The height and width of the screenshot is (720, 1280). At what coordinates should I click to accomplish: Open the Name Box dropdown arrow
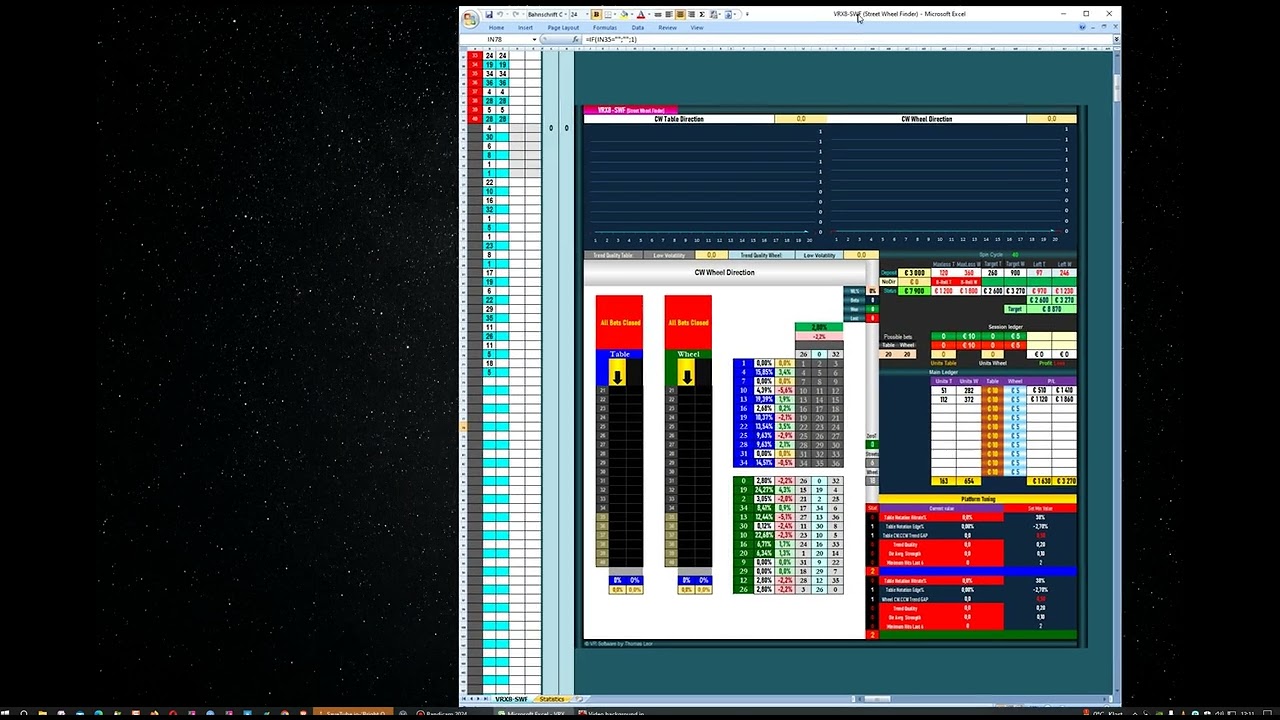(x=535, y=39)
